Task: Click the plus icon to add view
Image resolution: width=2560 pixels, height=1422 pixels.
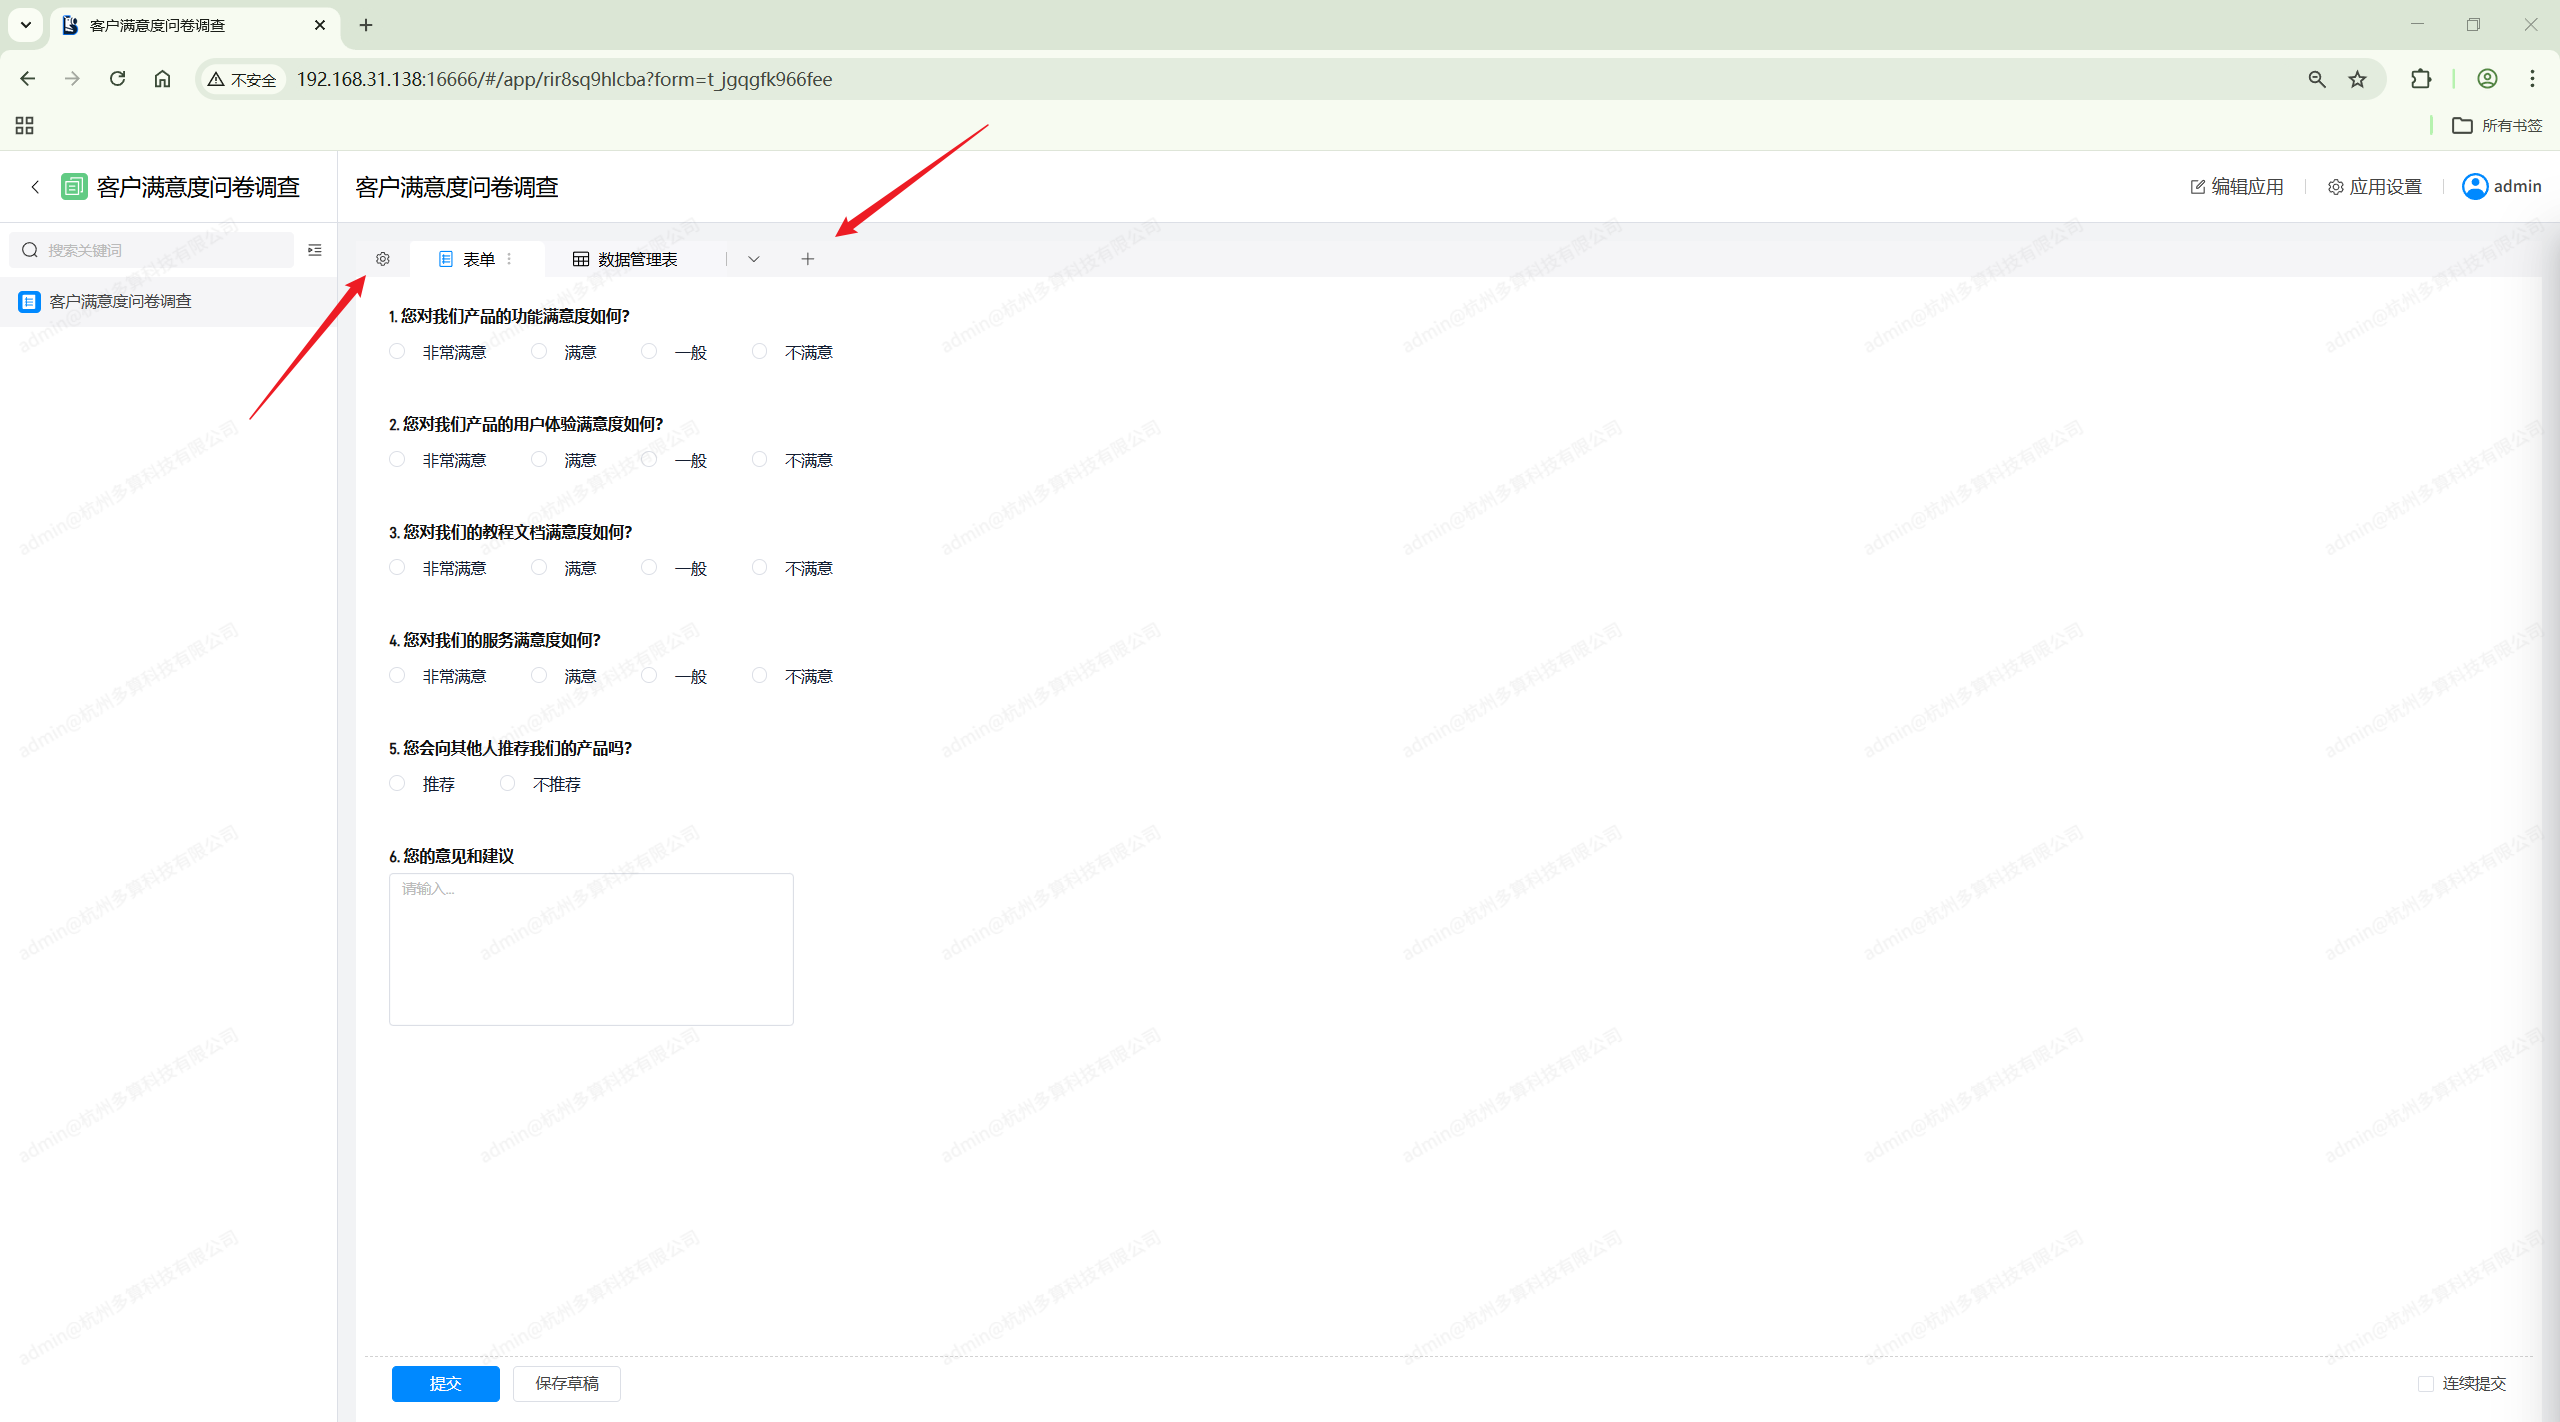Action: 808,259
